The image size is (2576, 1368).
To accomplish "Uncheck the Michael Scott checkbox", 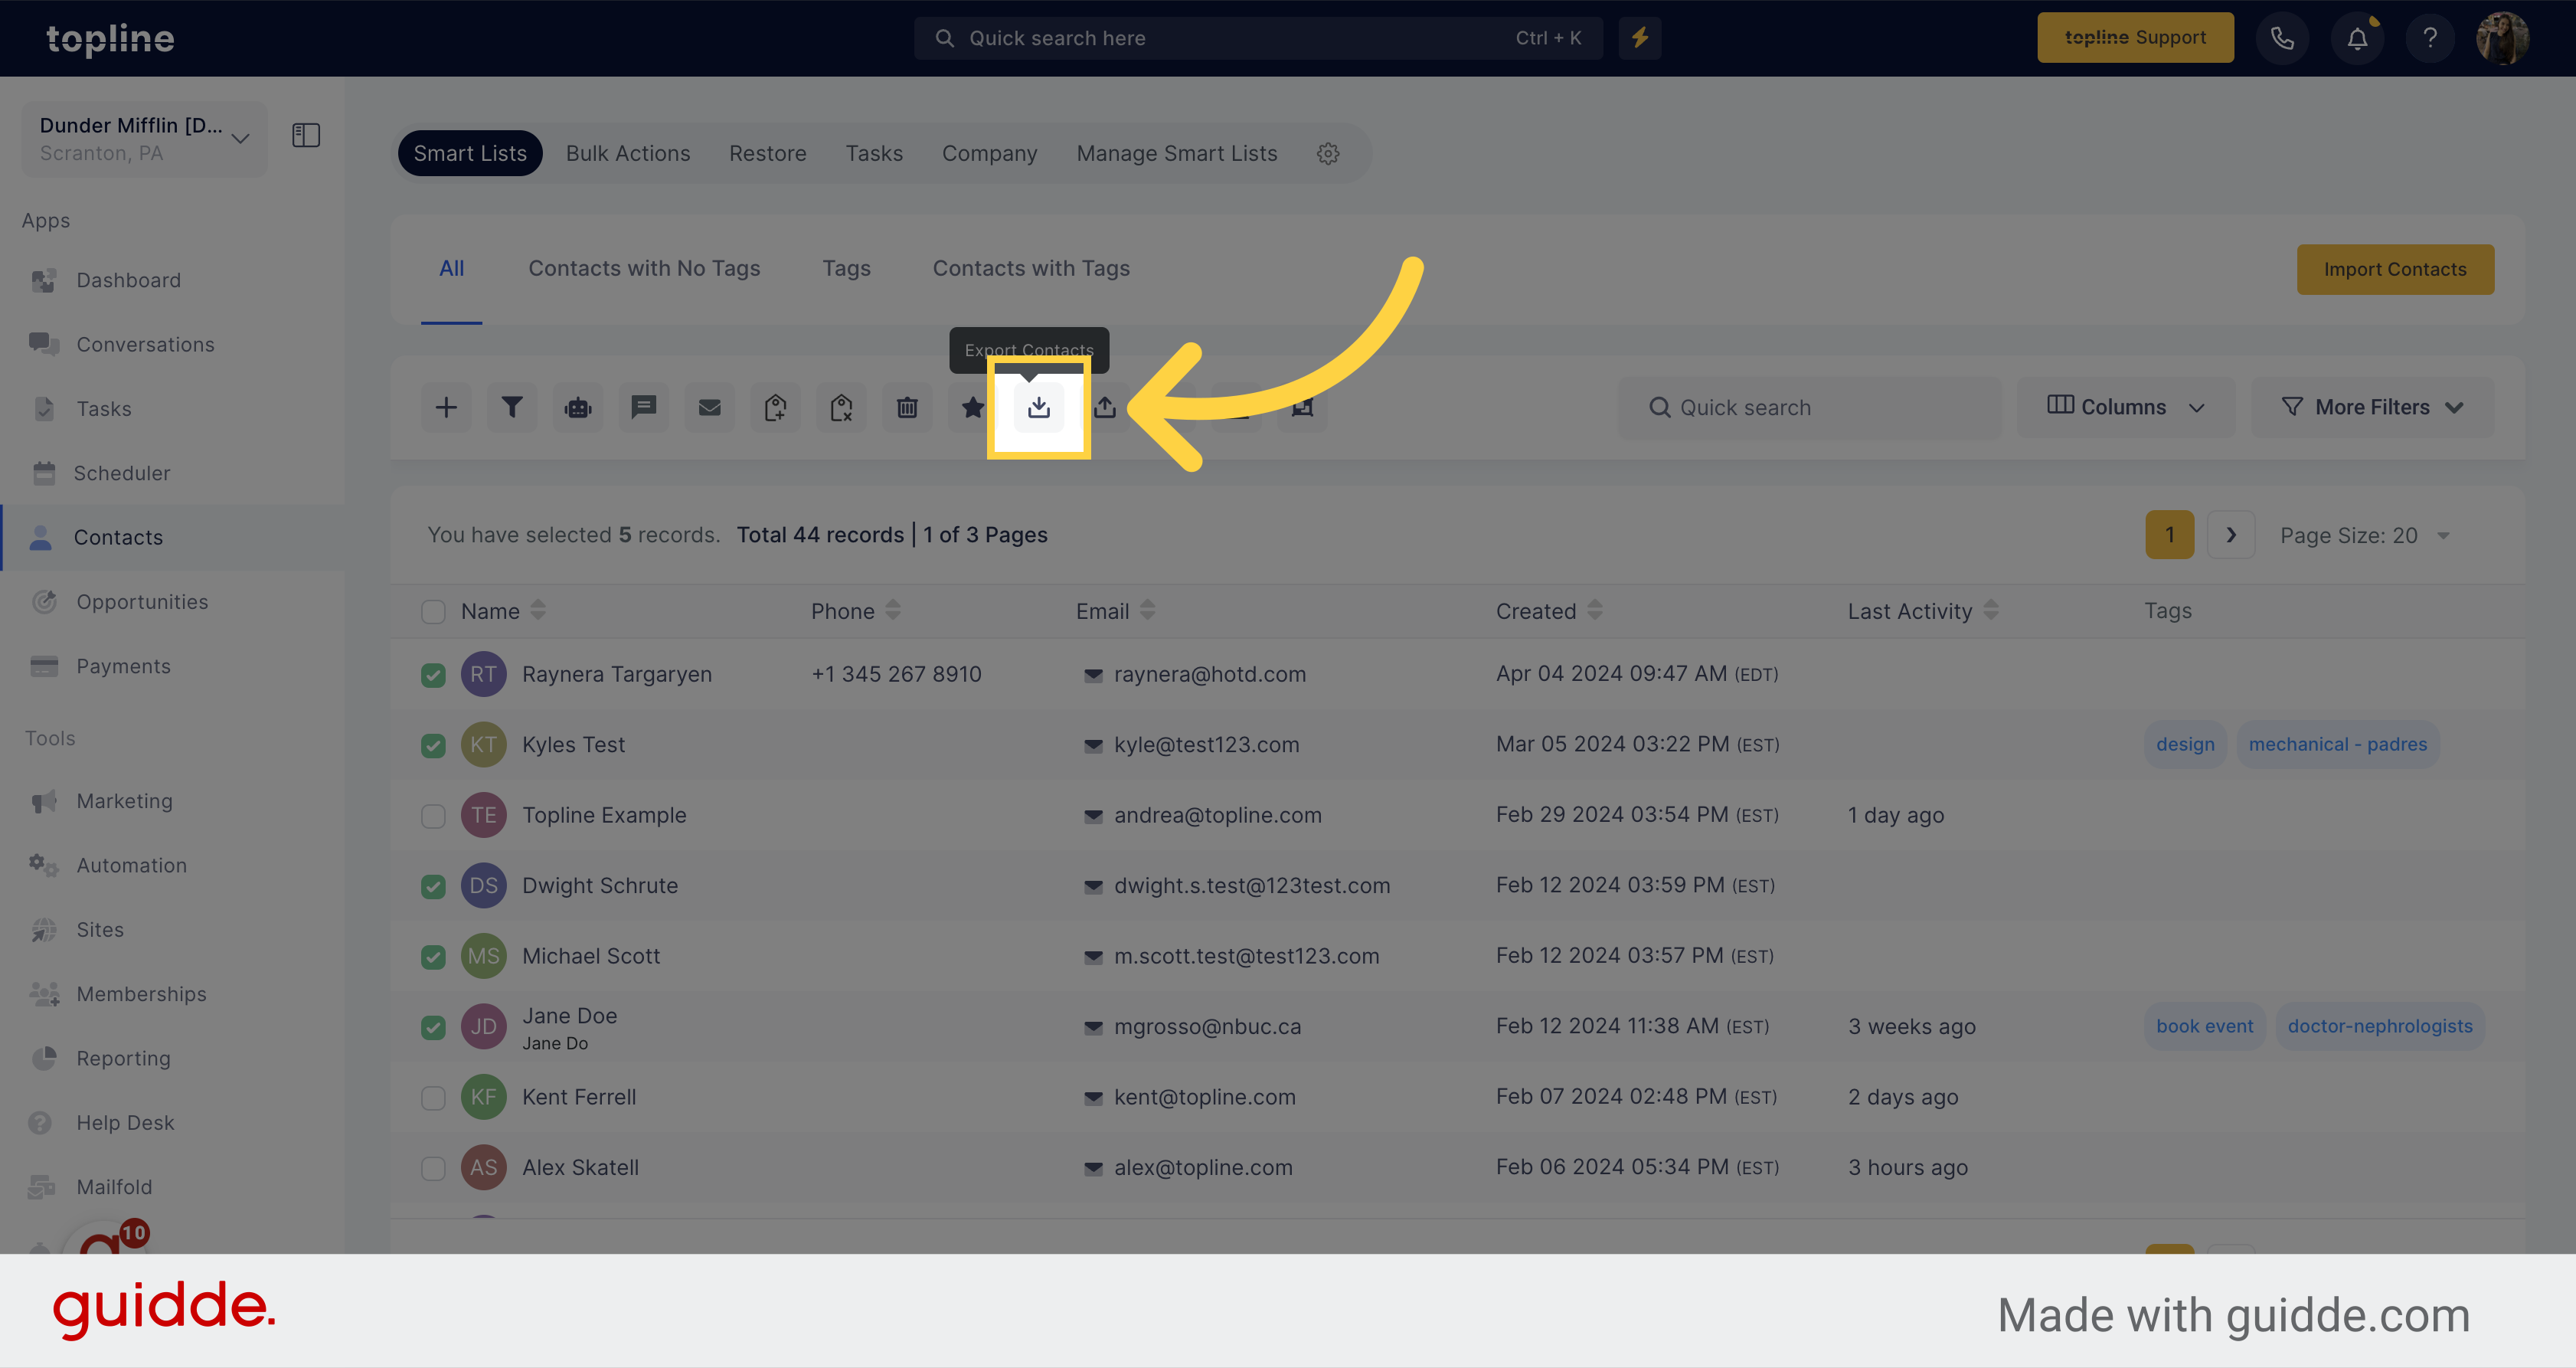I will pyautogui.click(x=433, y=957).
